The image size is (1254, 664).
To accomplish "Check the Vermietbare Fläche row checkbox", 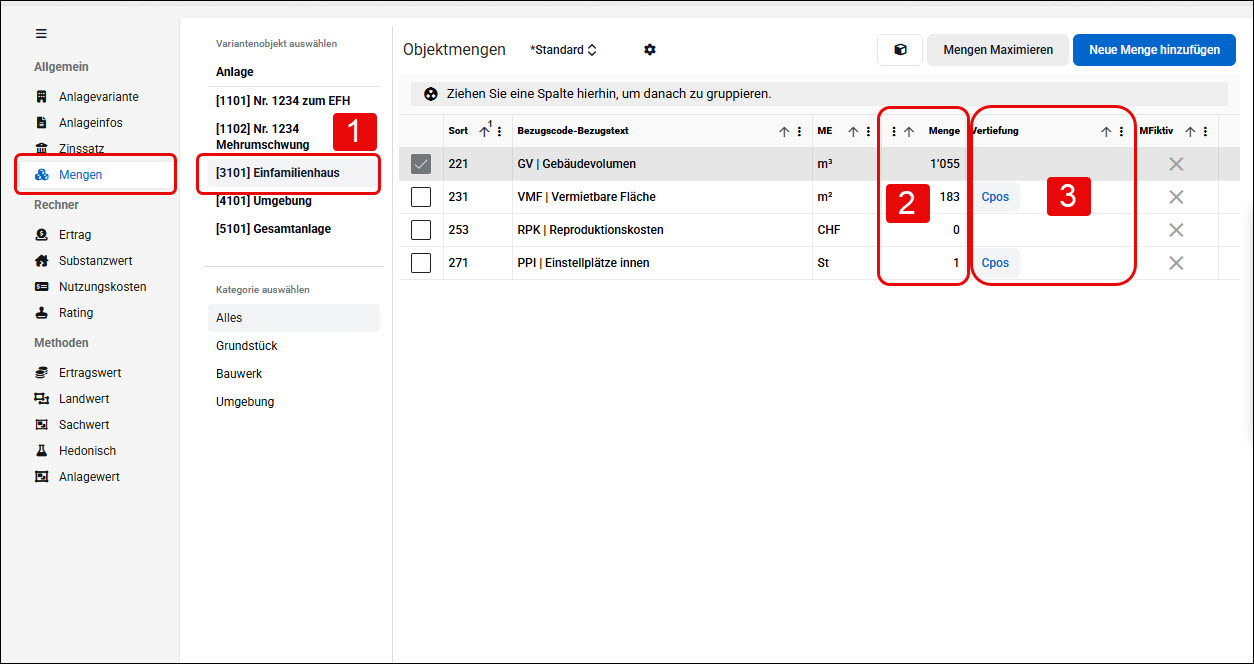I will pos(421,197).
